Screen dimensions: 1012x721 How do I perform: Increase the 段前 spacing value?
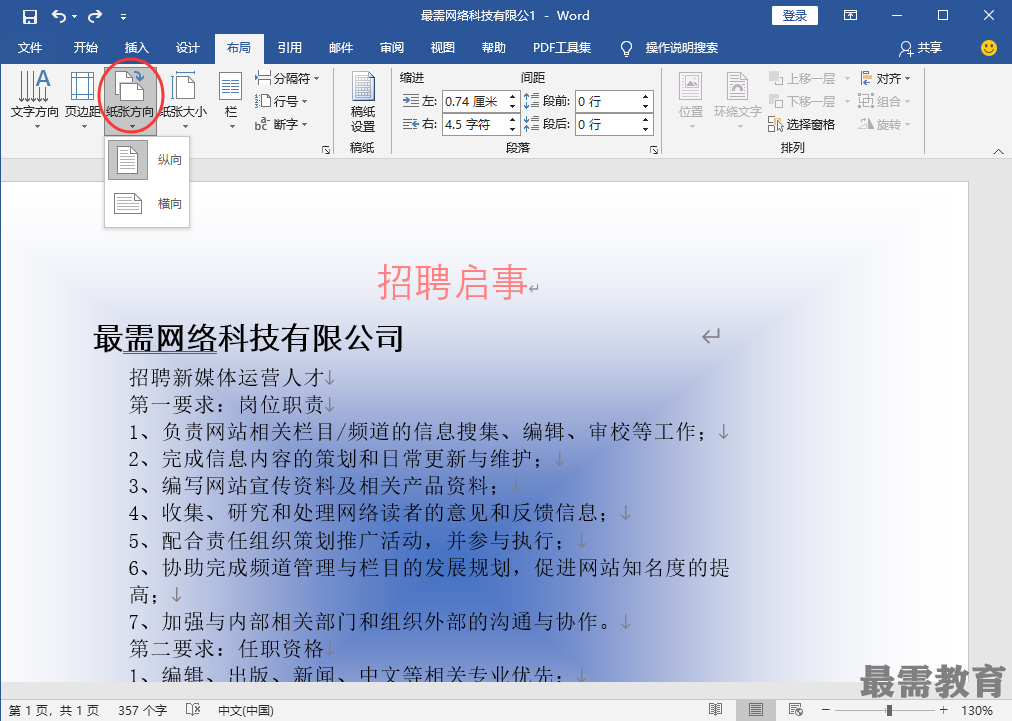pos(645,97)
